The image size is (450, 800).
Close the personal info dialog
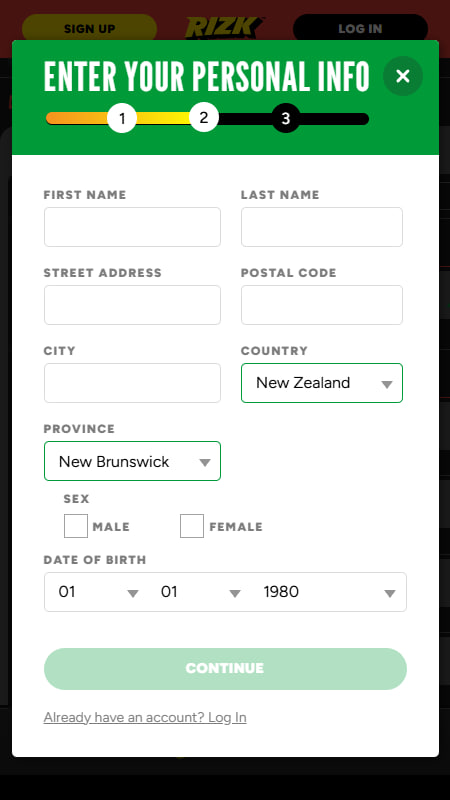point(403,76)
